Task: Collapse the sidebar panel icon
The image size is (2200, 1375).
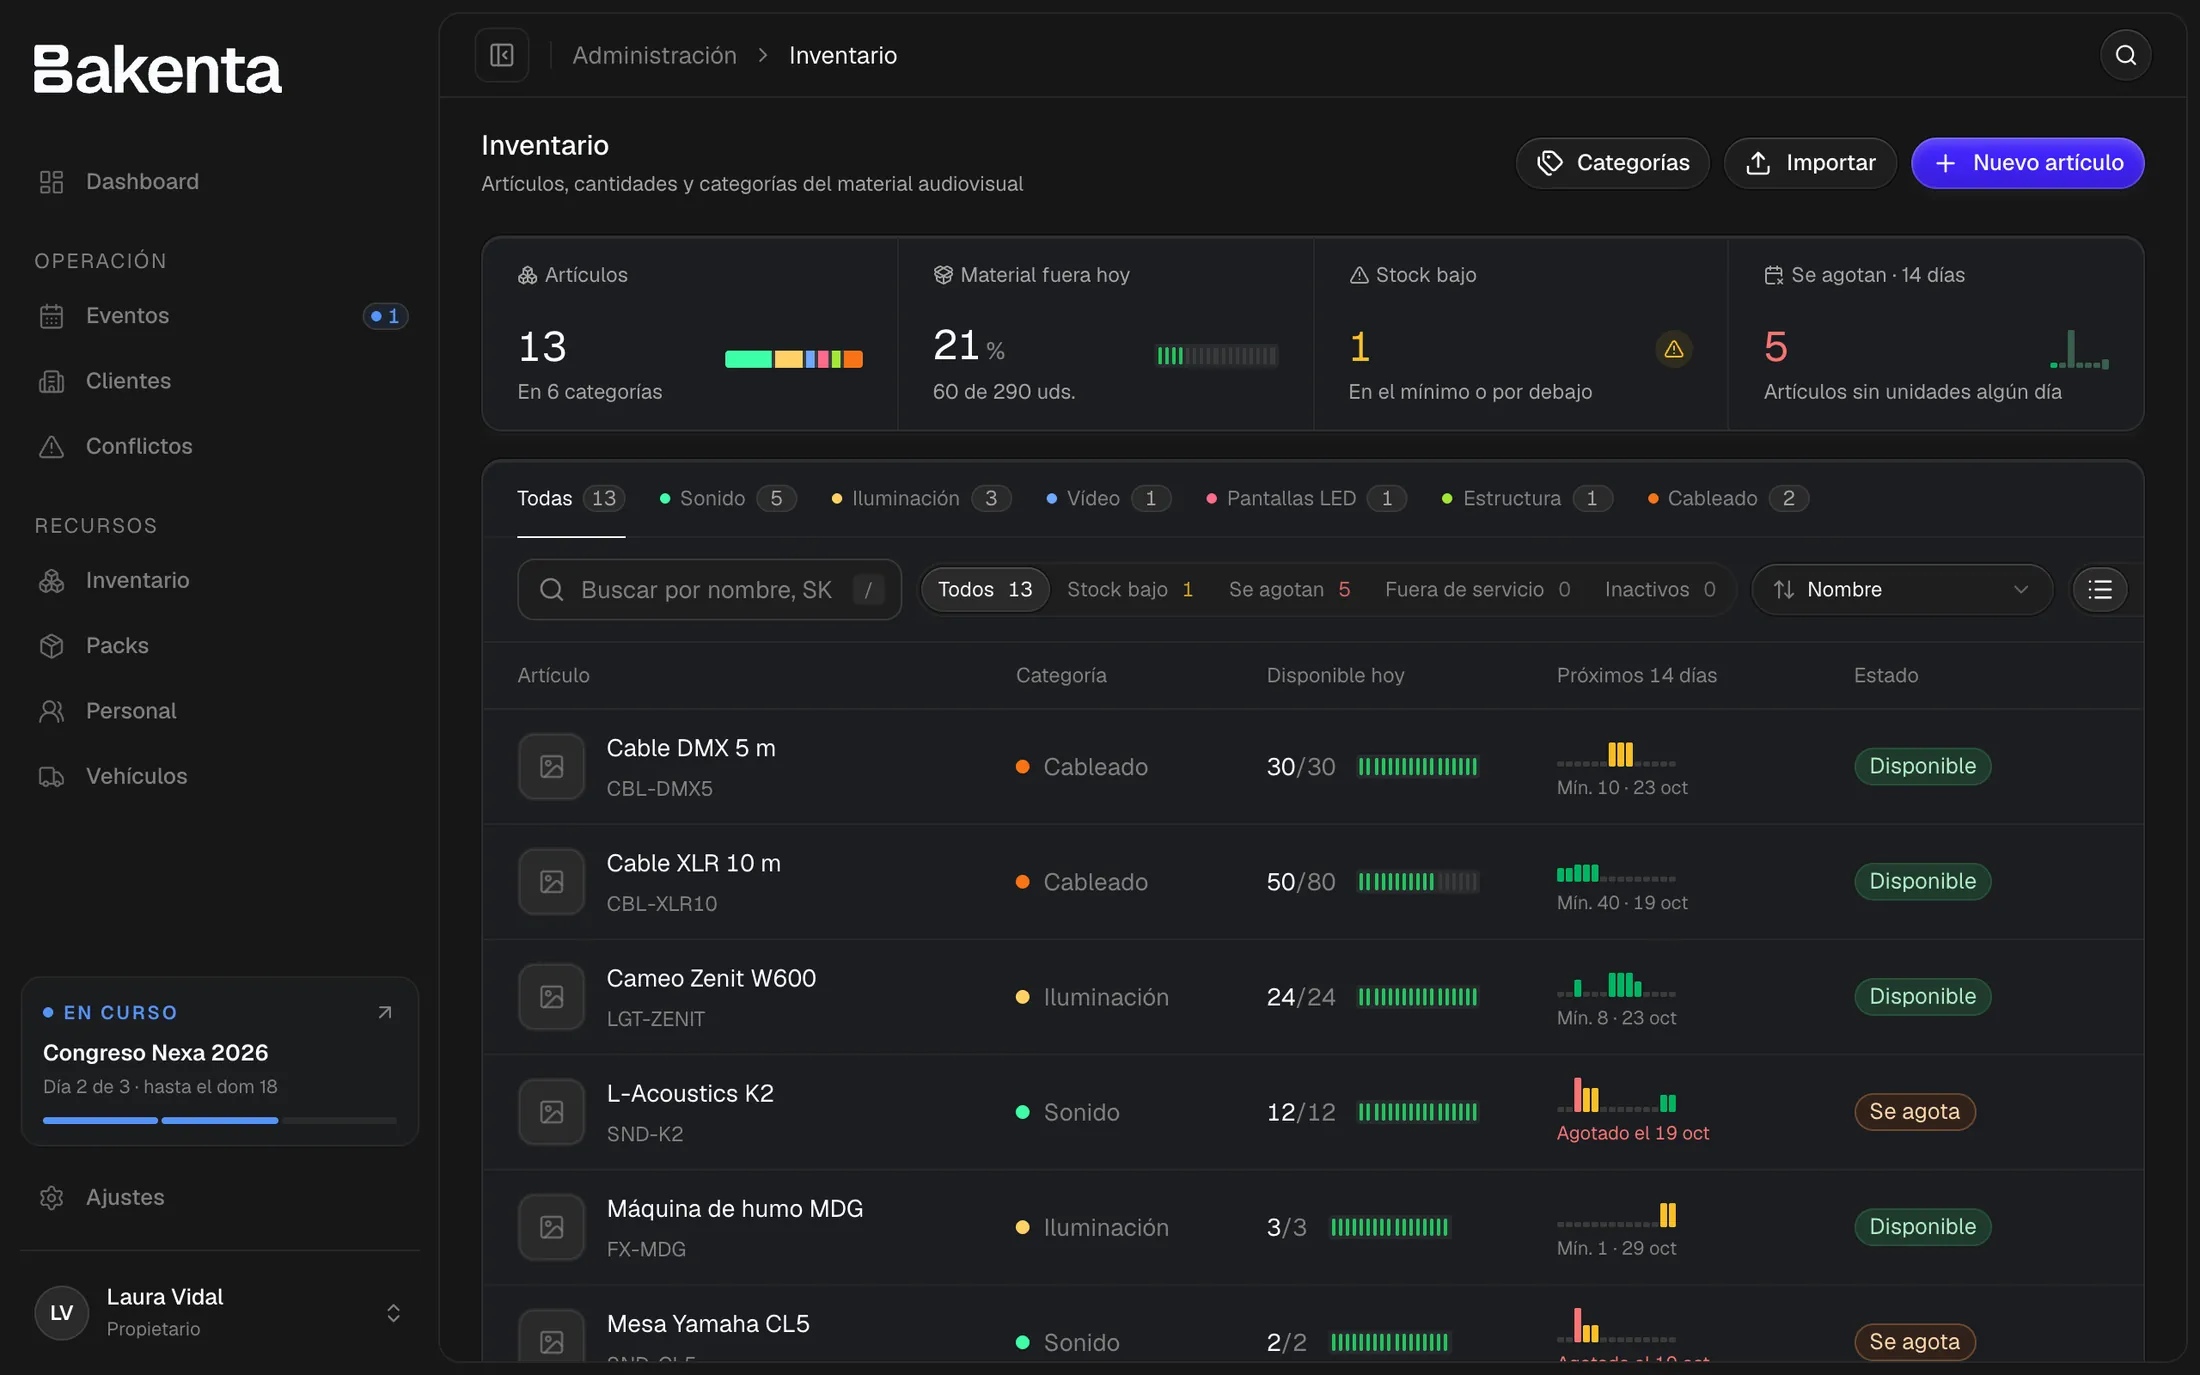Action: coord(502,55)
